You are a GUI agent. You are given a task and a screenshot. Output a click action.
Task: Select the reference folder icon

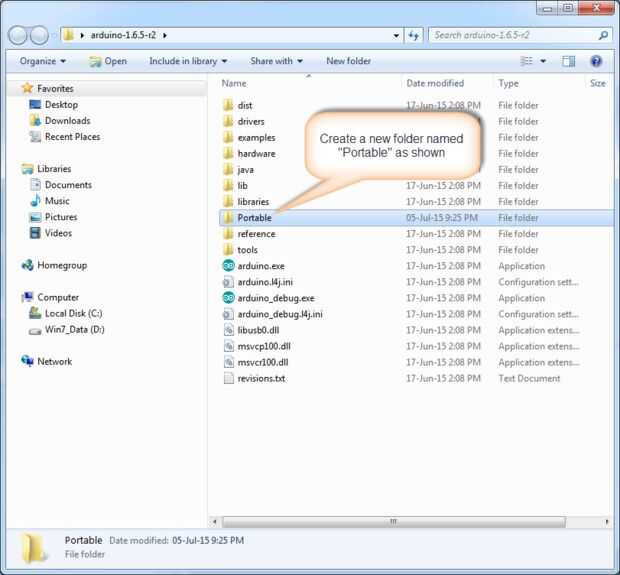228,234
